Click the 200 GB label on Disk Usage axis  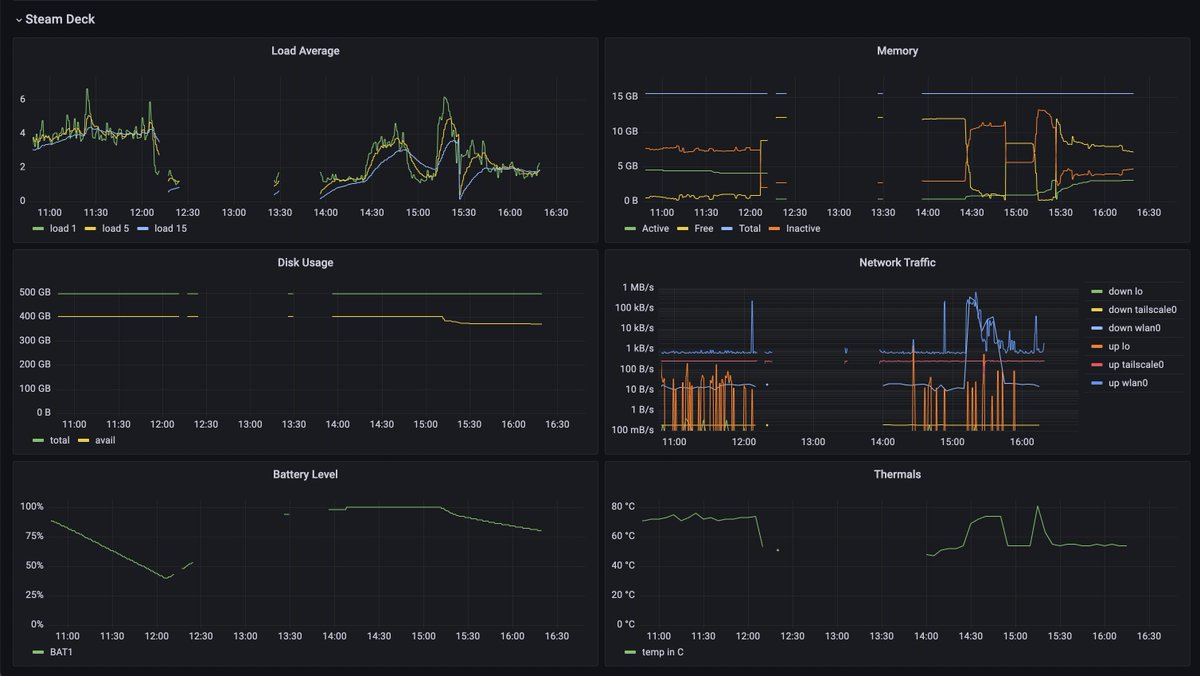(35, 365)
